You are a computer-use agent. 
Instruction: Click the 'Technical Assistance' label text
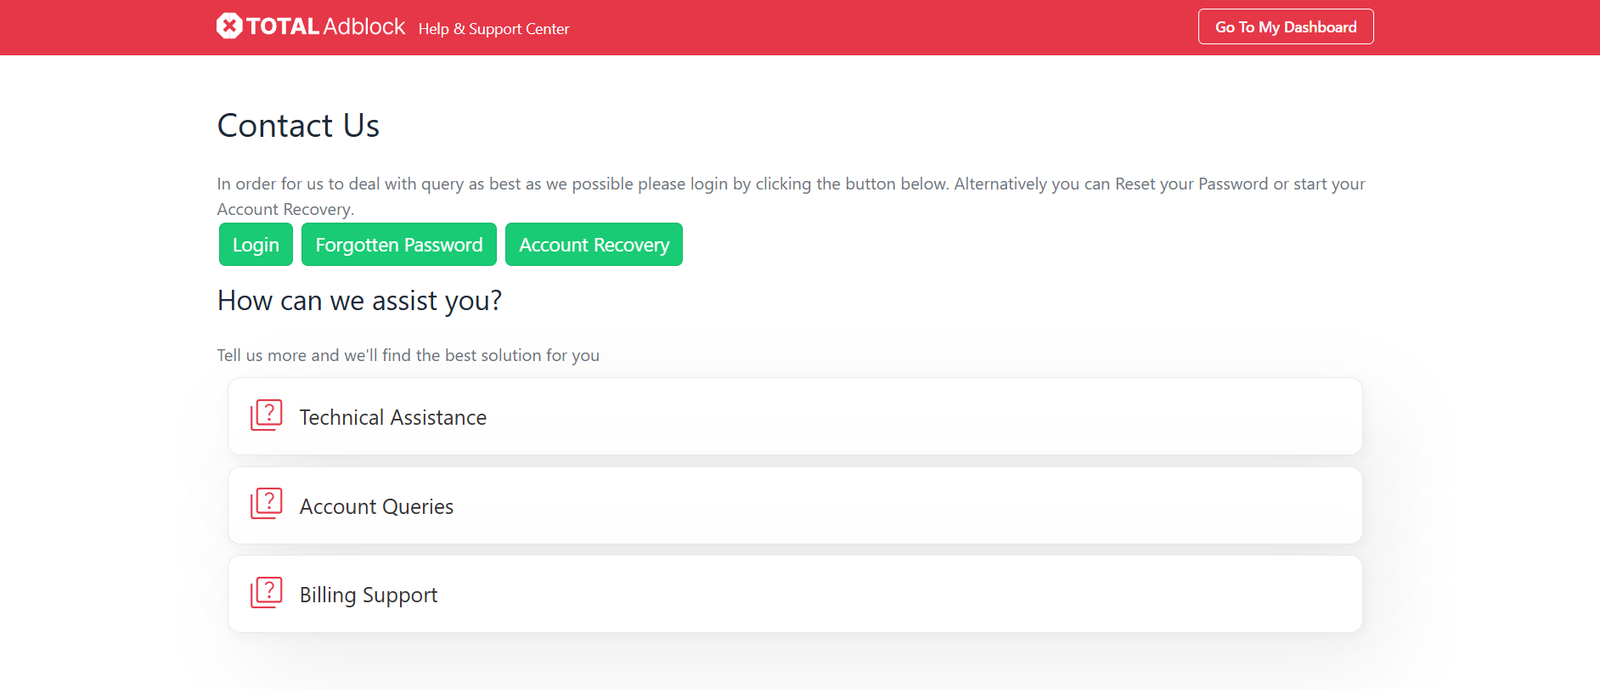tap(393, 417)
